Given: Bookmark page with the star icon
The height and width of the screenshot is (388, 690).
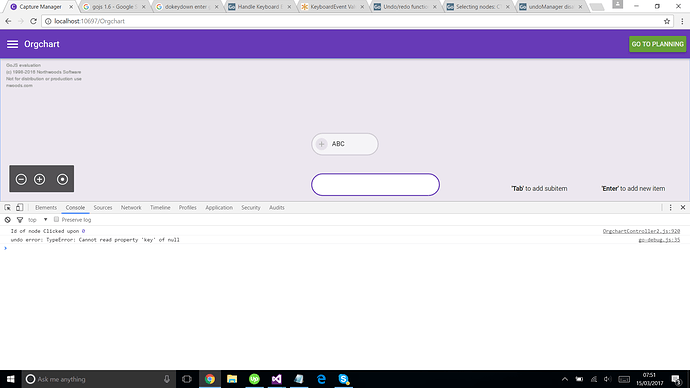Looking at the screenshot, I should click(x=667, y=21).
